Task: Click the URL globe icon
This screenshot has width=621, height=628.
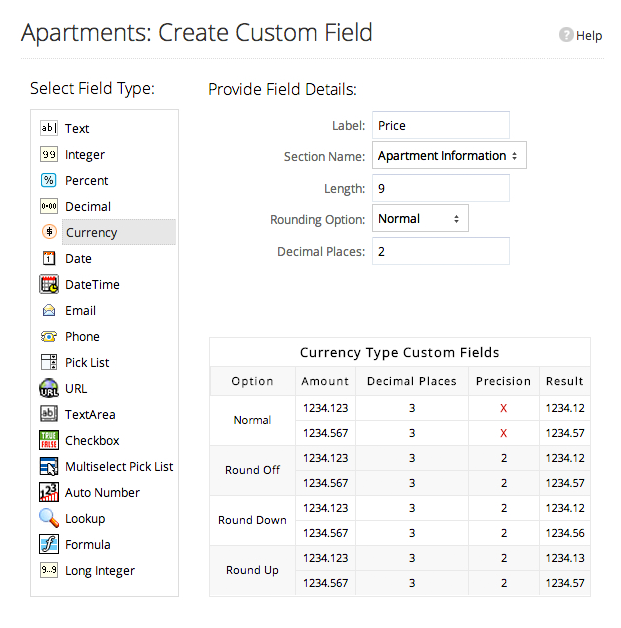Action: (x=48, y=388)
